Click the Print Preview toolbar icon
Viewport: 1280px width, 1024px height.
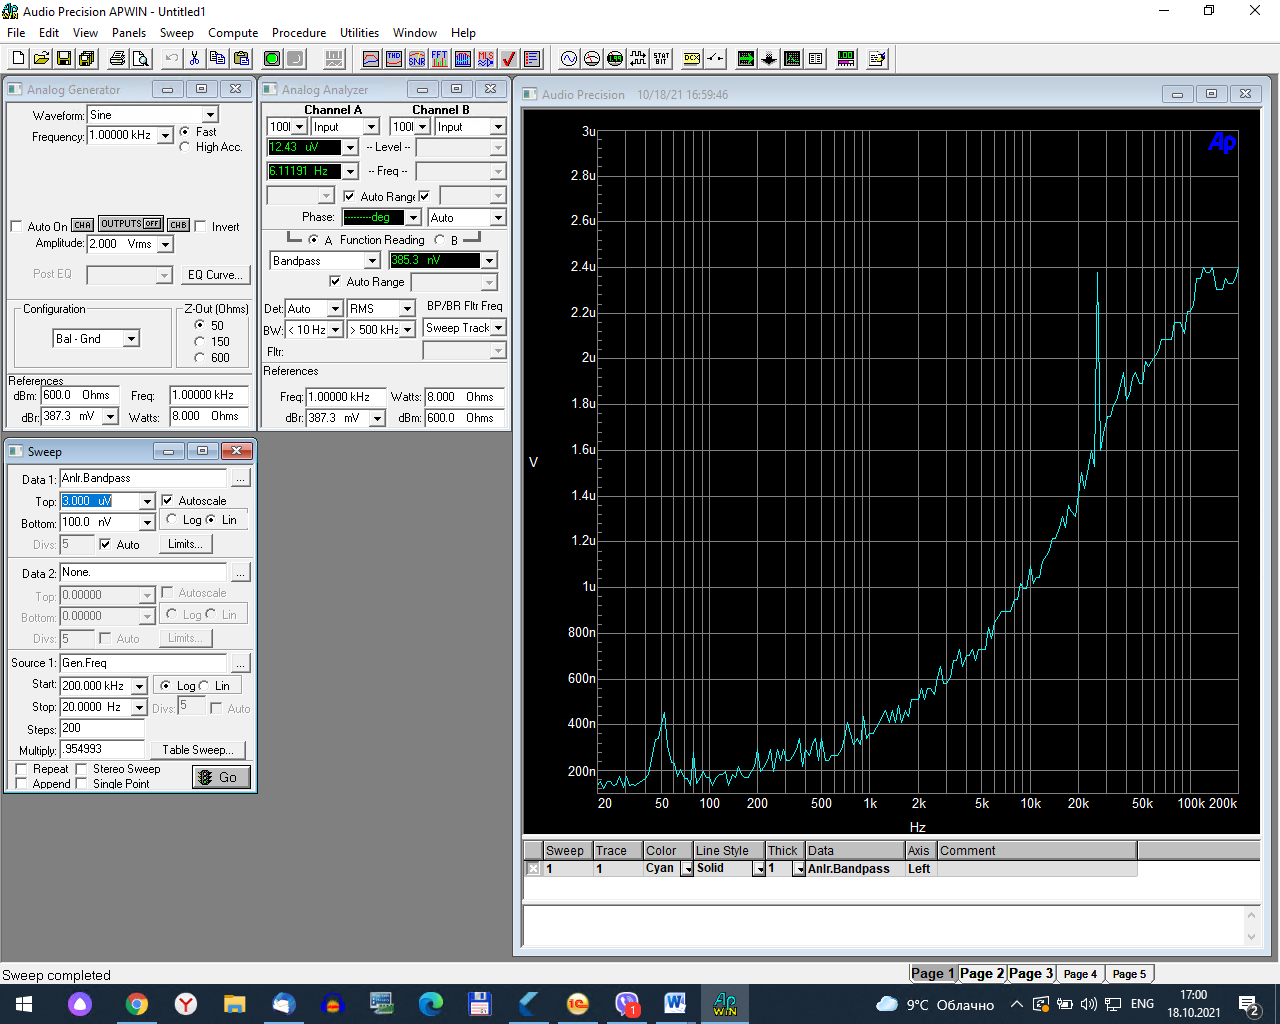[x=141, y=59]
